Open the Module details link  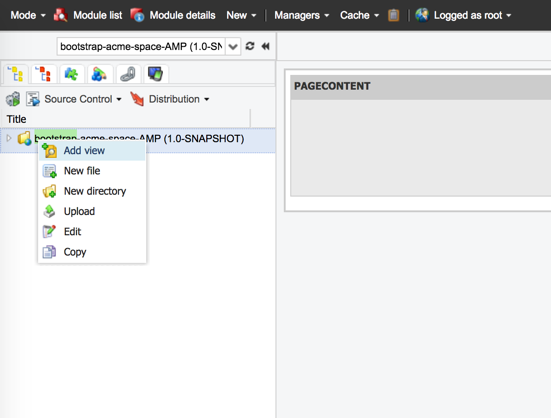(182, 15)
